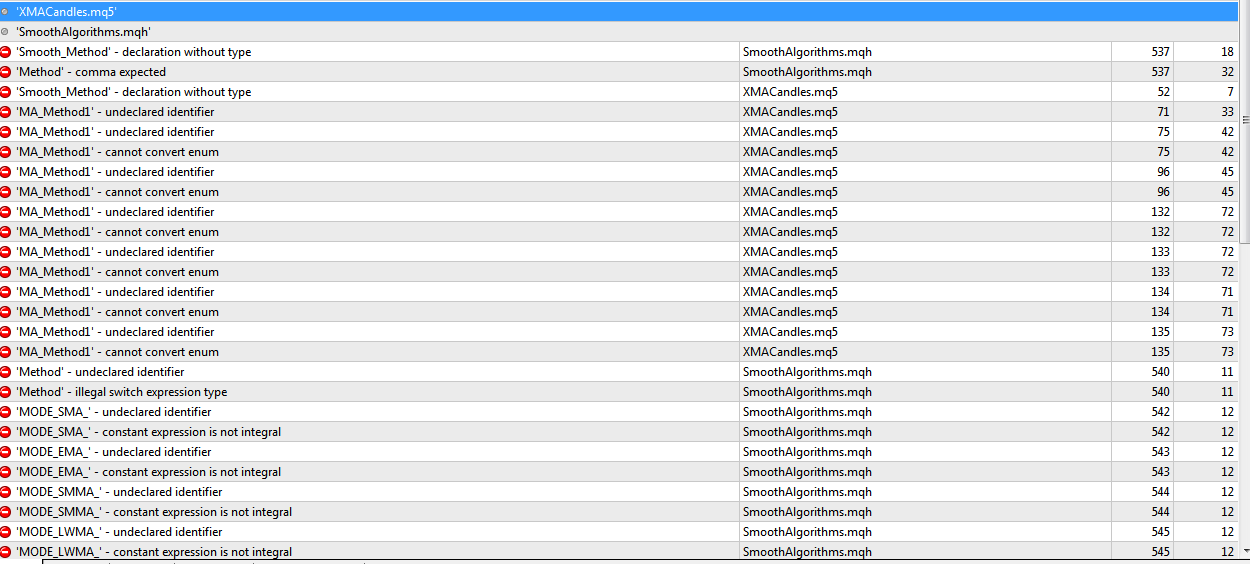
Task: Click 'SmoothAlgorithms.mqh' file cell in comma expected row
Action: pos(807,71)
